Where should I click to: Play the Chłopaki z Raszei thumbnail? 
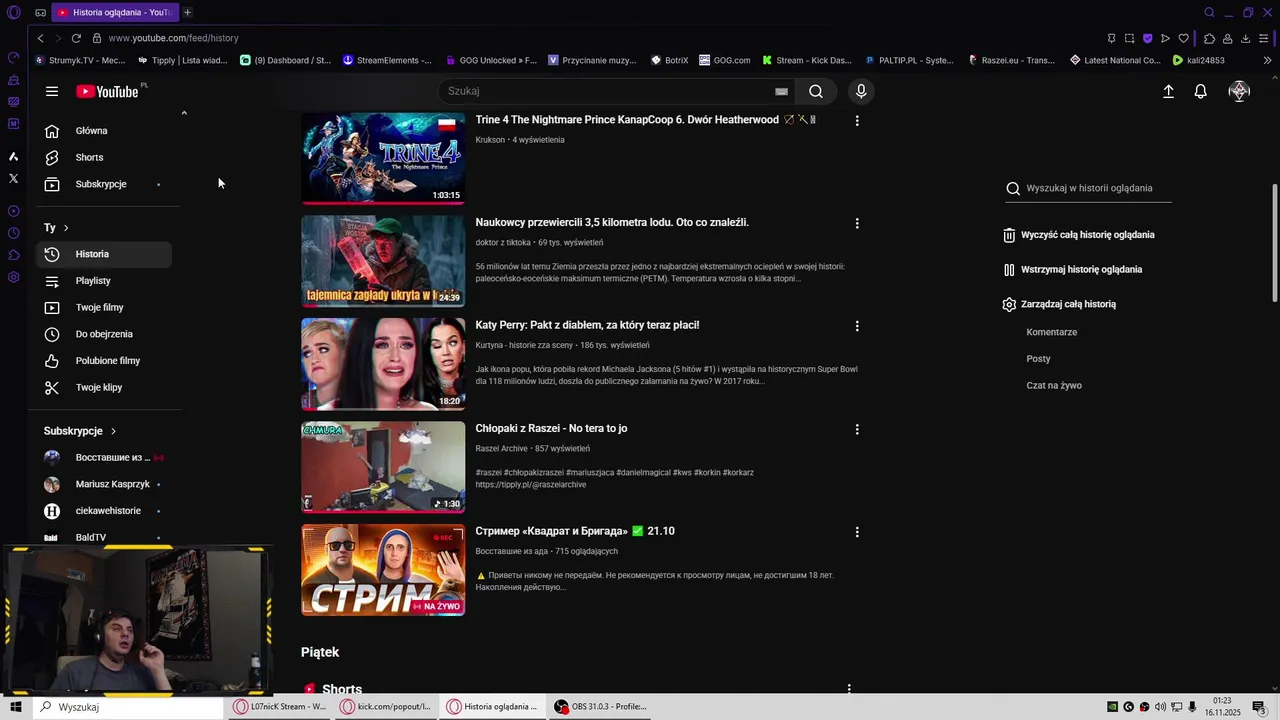click(x=383, y=467)
